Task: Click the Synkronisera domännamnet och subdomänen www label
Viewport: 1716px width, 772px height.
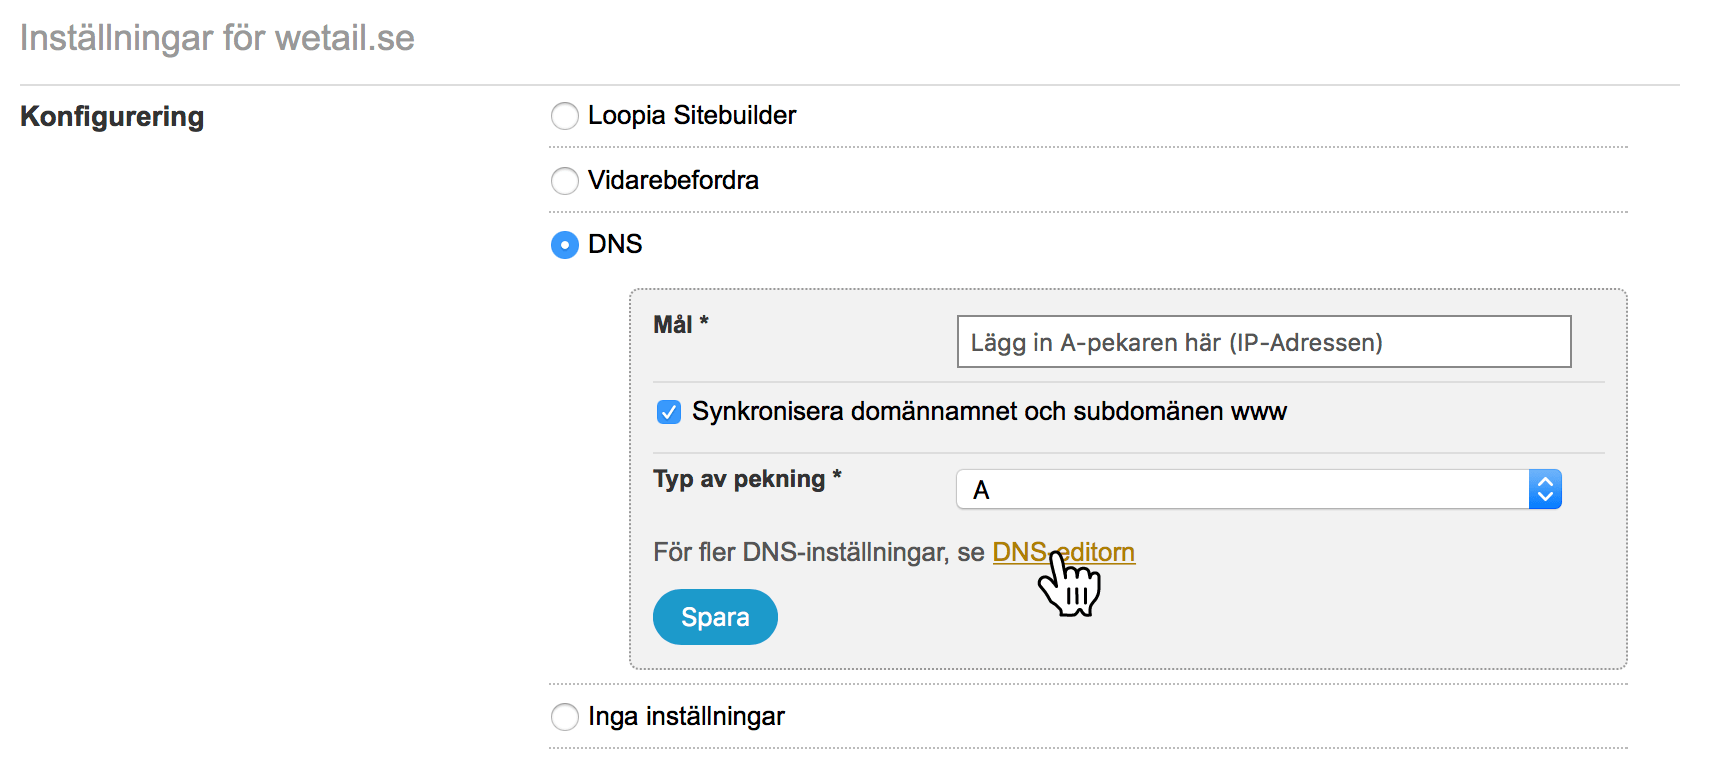Action: click(988, 412)
